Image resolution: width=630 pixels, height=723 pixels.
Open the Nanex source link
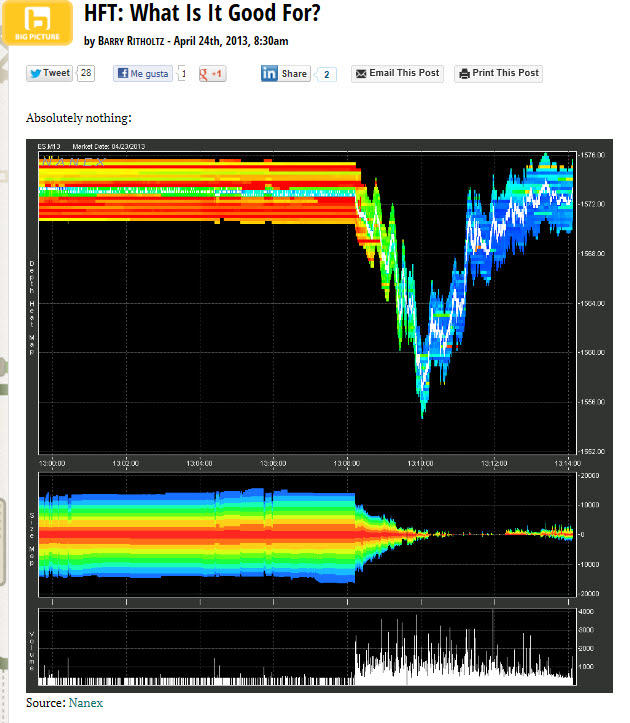pyautogui.click(x=84, y=703)
